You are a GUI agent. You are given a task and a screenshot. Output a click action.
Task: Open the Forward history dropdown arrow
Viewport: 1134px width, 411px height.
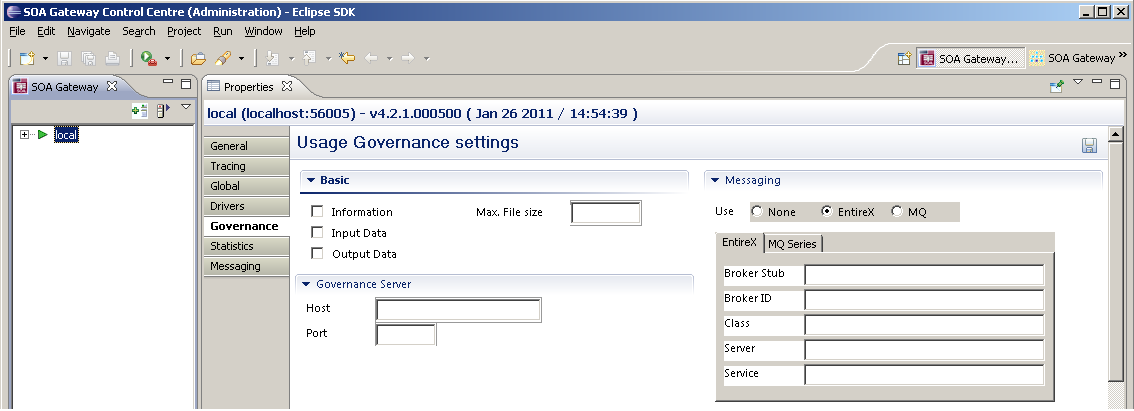pyautogui.click(x=426, y=58)
